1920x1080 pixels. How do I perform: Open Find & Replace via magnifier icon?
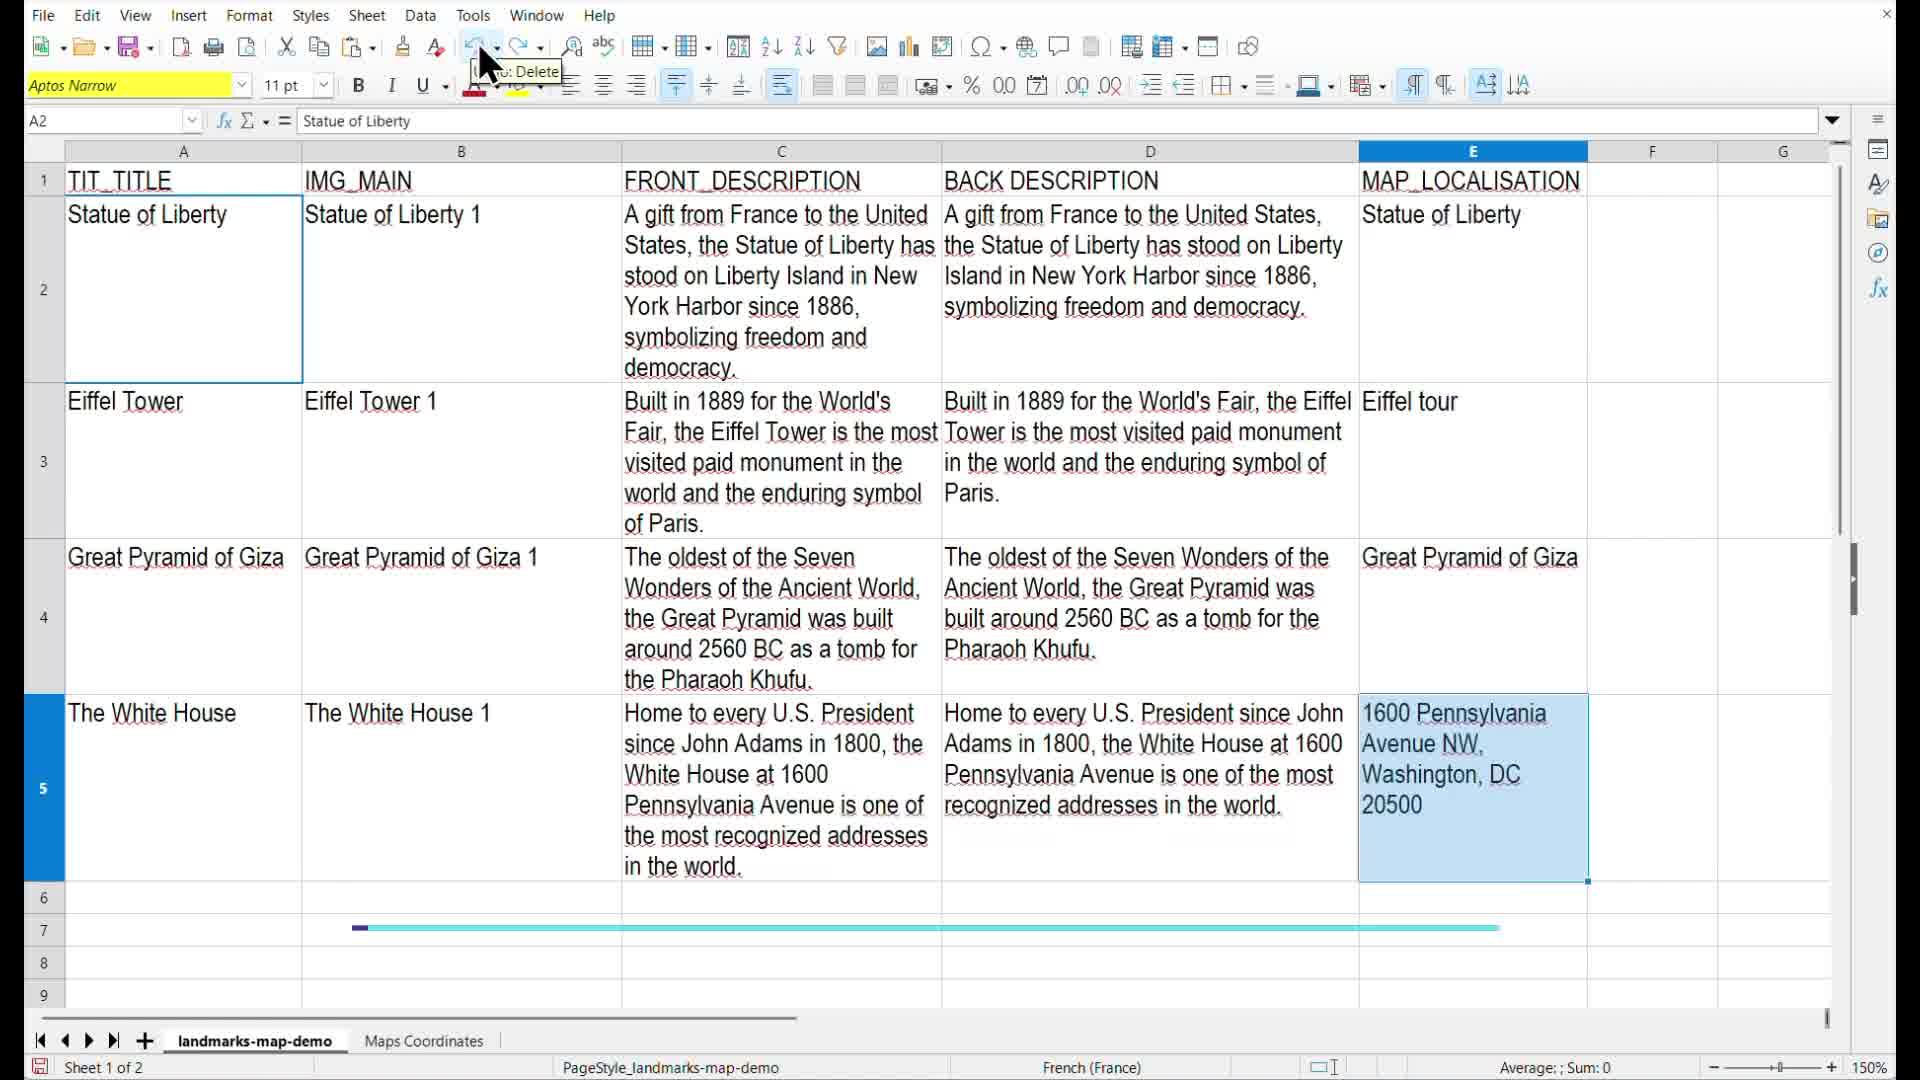[572, 47]
